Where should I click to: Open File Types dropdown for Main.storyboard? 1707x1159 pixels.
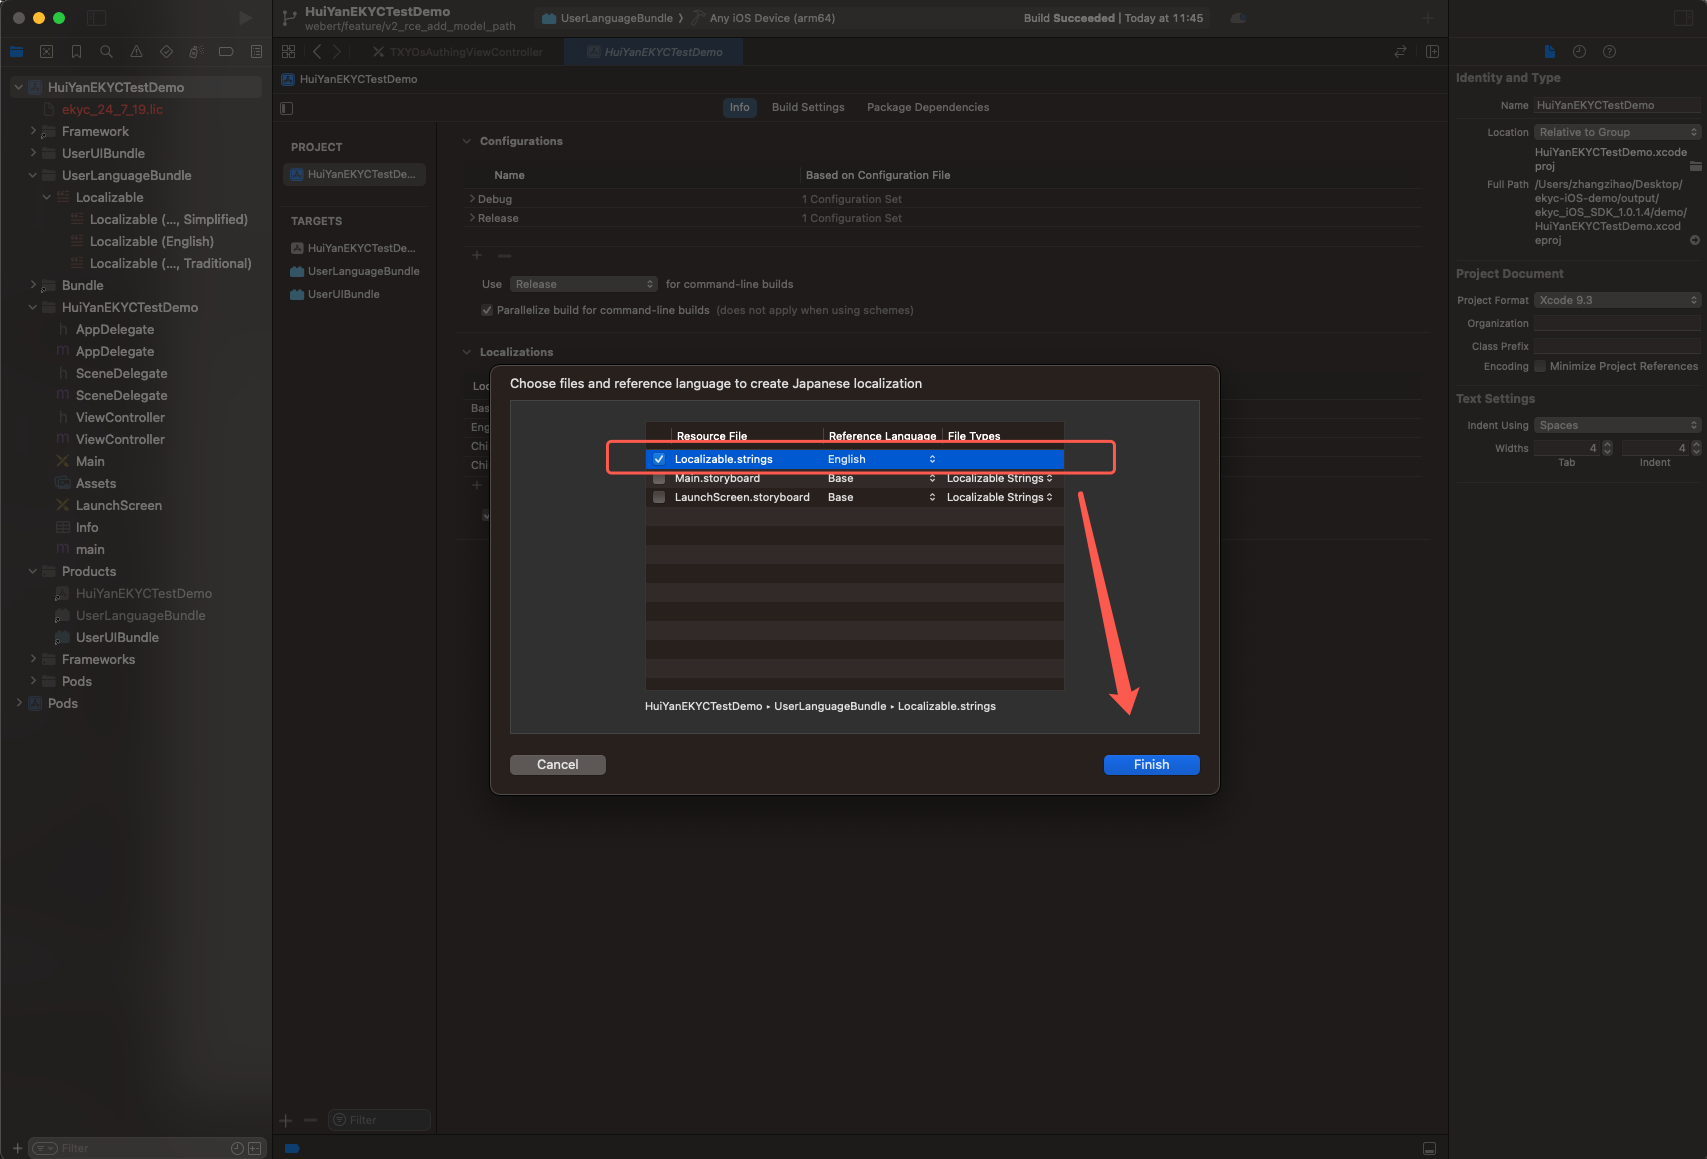tap(999, 478)
